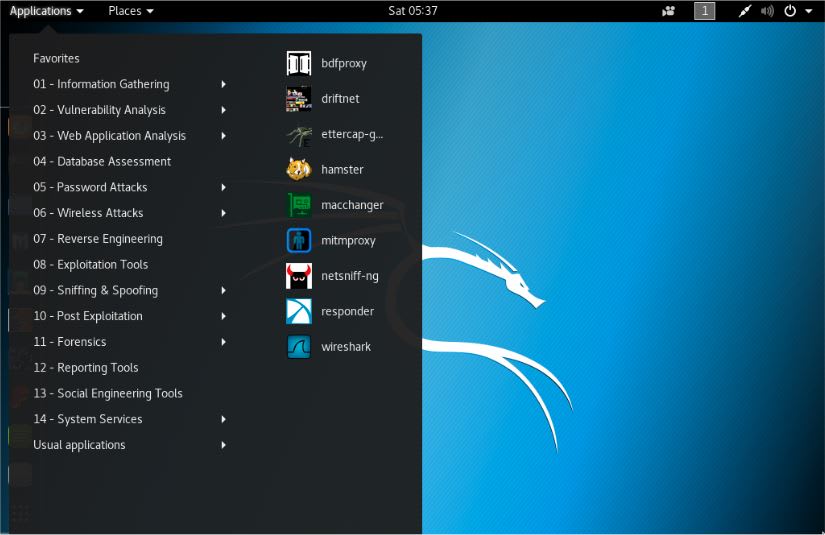Click the wireshark text label

coord(346,347)
